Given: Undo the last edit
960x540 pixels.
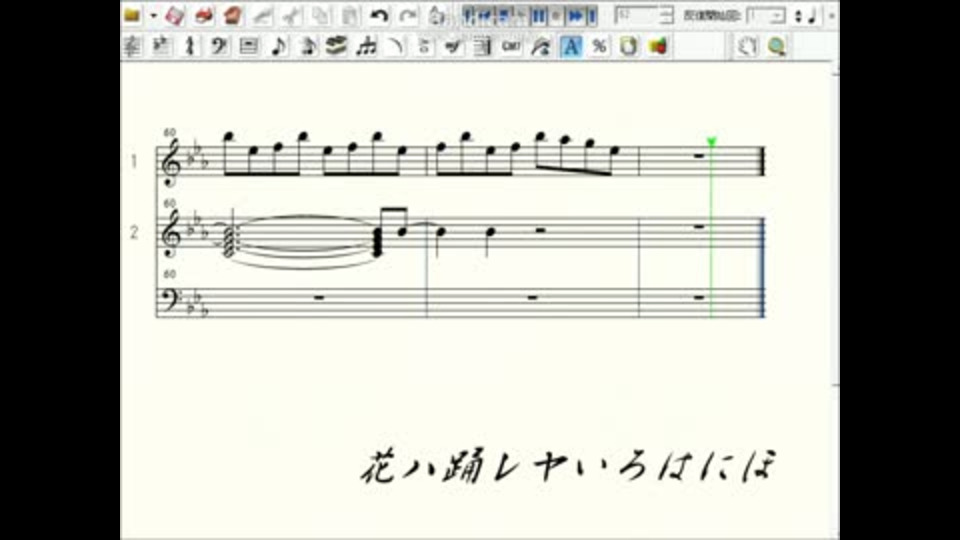Looking at the screenshot, I should point(380,15).
